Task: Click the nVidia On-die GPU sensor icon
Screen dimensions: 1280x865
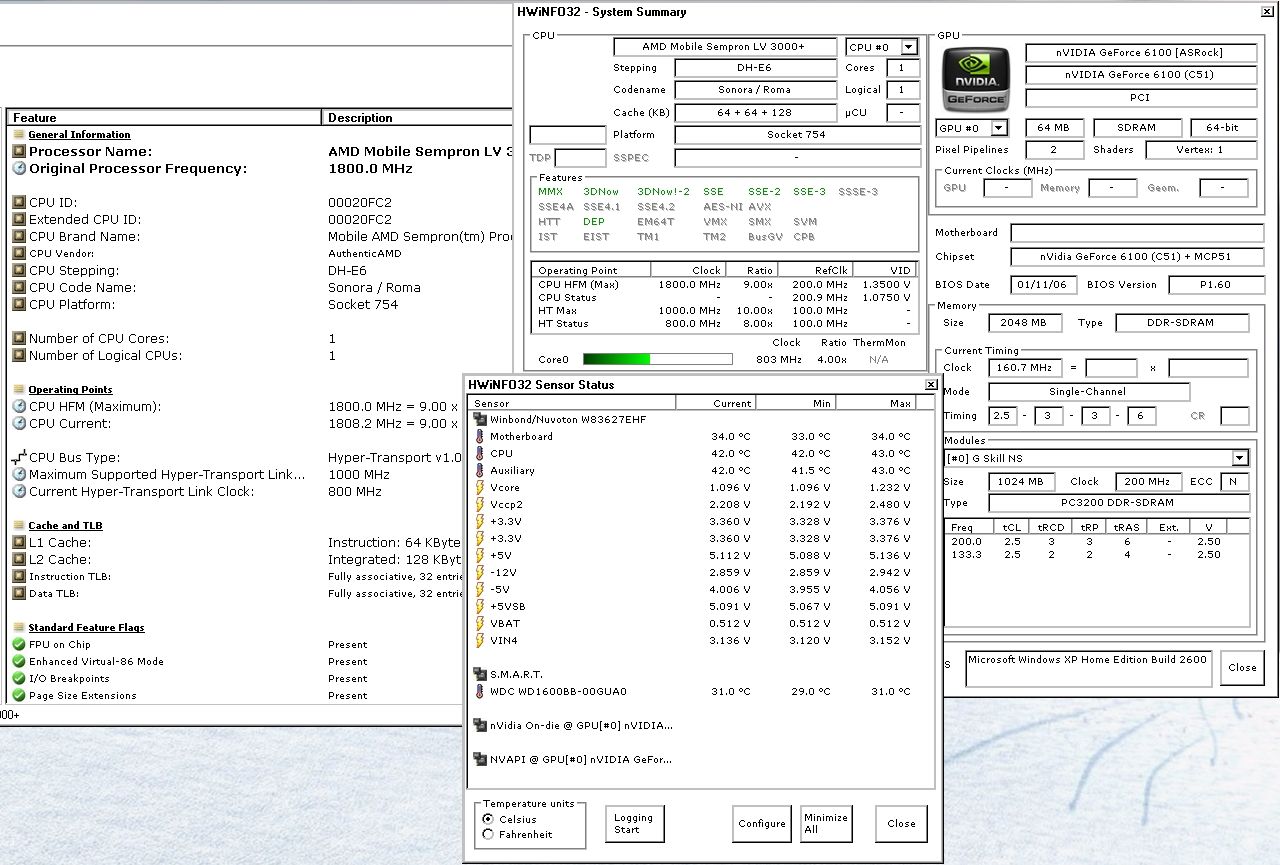Action: tap(480, 726)
